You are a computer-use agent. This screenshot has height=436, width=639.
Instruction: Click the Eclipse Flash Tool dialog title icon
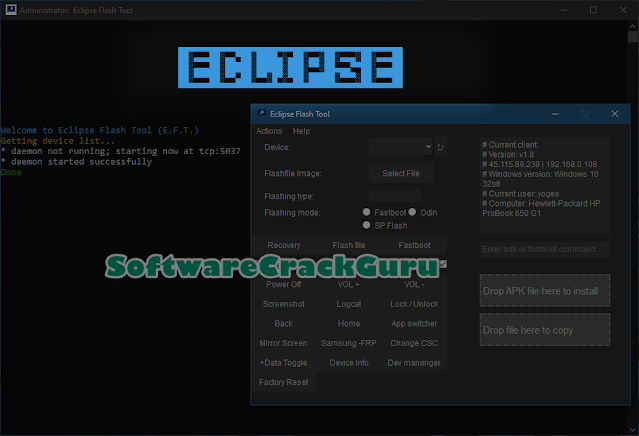pyautogui.click(x=262, y=114)
